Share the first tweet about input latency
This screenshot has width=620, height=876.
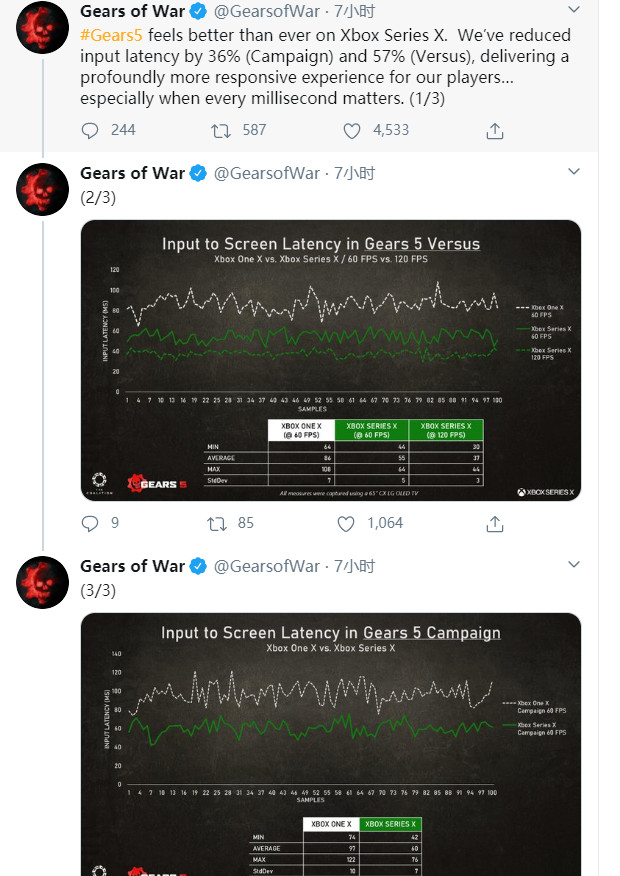tap(494, 131)
